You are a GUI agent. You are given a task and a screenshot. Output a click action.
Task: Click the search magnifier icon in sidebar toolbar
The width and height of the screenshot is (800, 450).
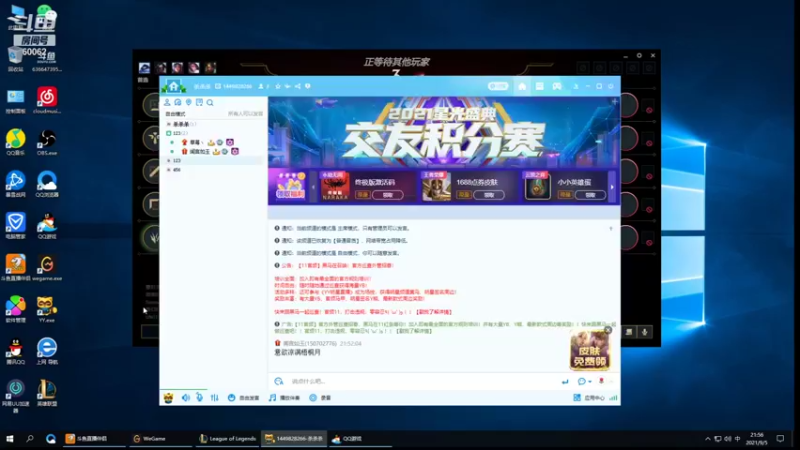210,103
